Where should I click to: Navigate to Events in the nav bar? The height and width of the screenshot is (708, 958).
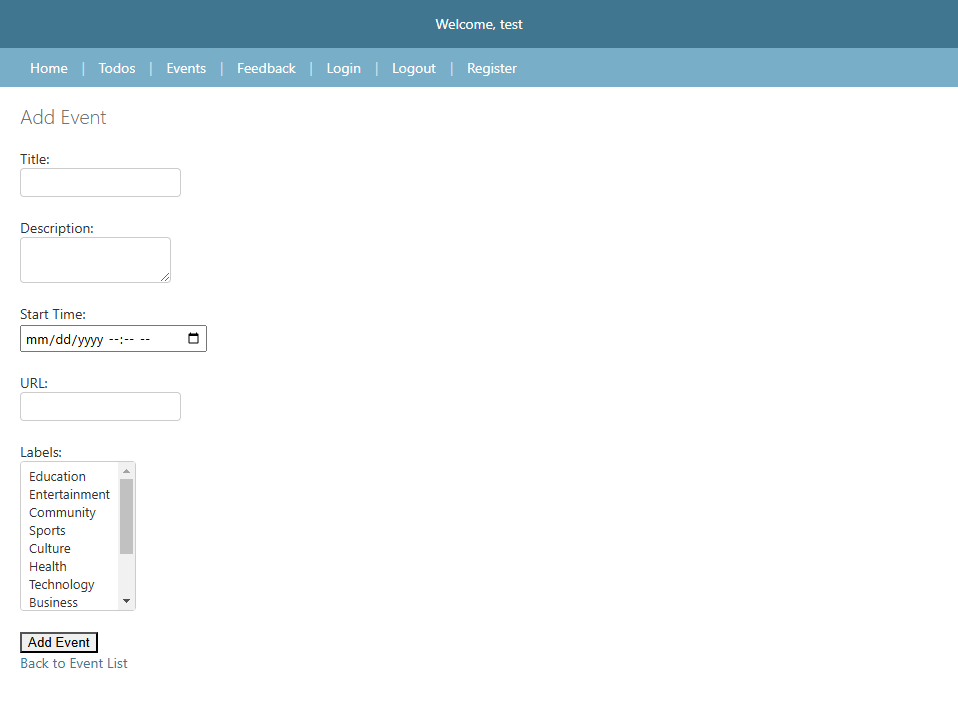[186, 68]
